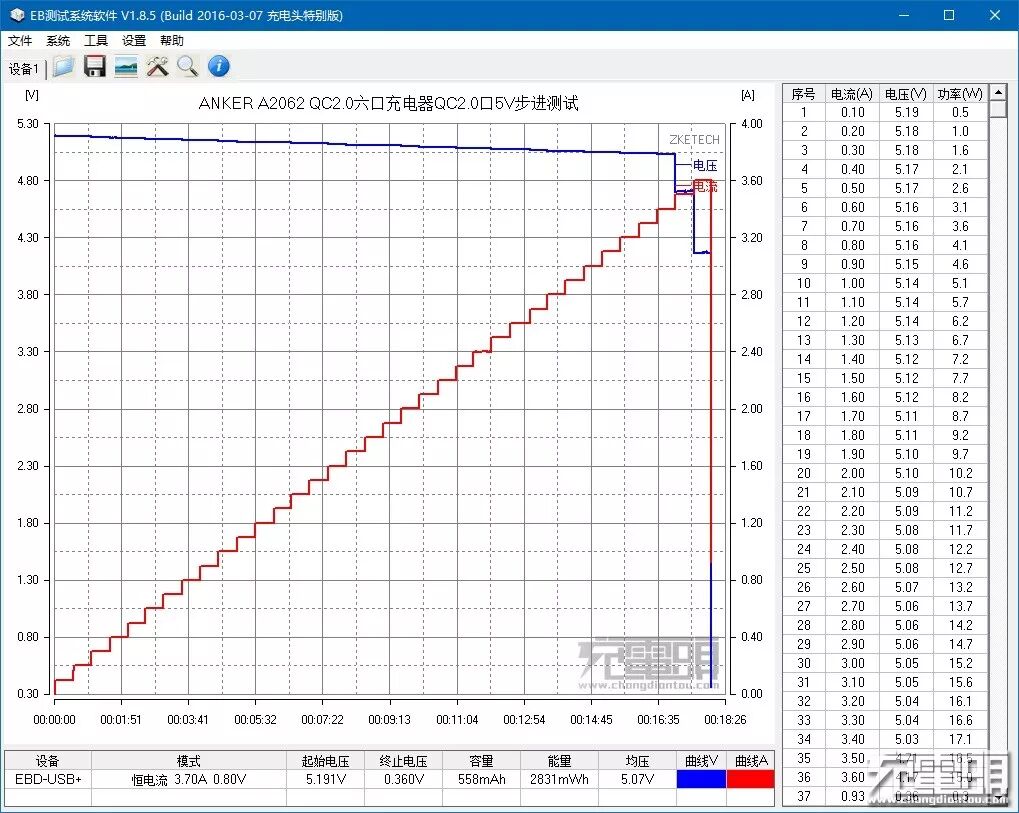
Task: Open the 系统 menu
Action: (x=58, y=40)
